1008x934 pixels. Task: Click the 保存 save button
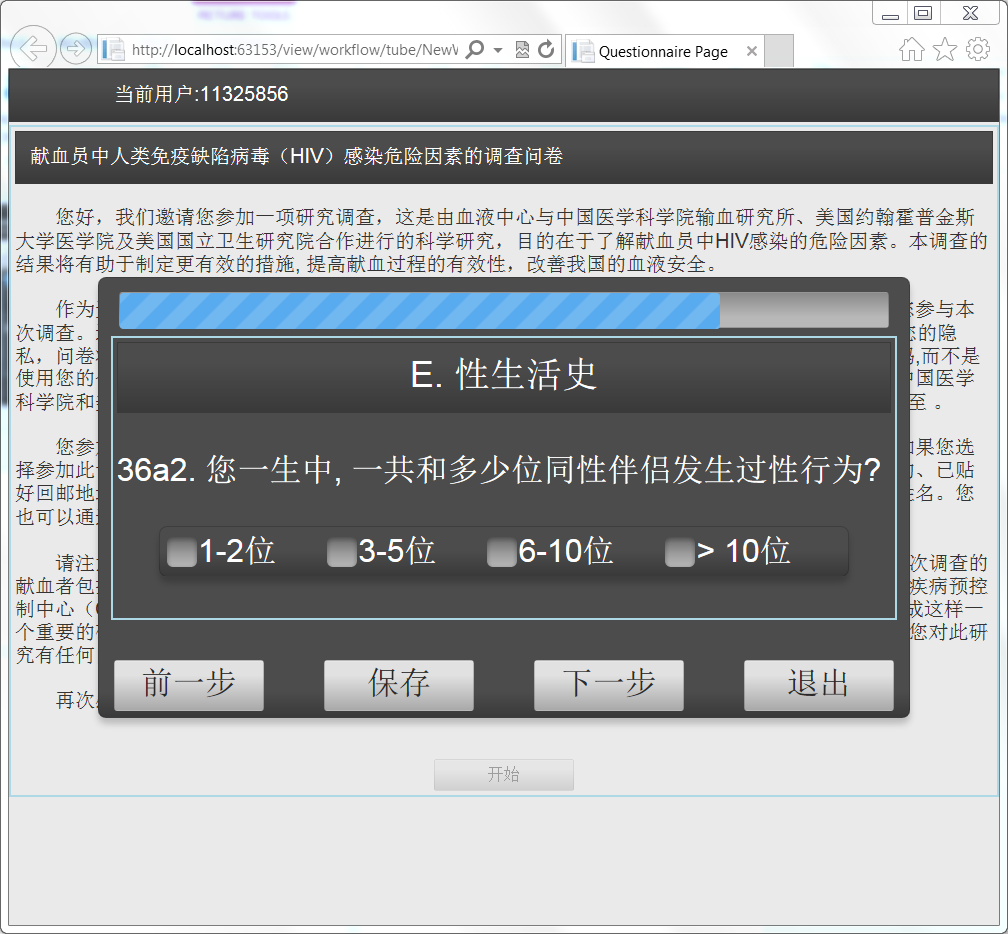point(399,685)
